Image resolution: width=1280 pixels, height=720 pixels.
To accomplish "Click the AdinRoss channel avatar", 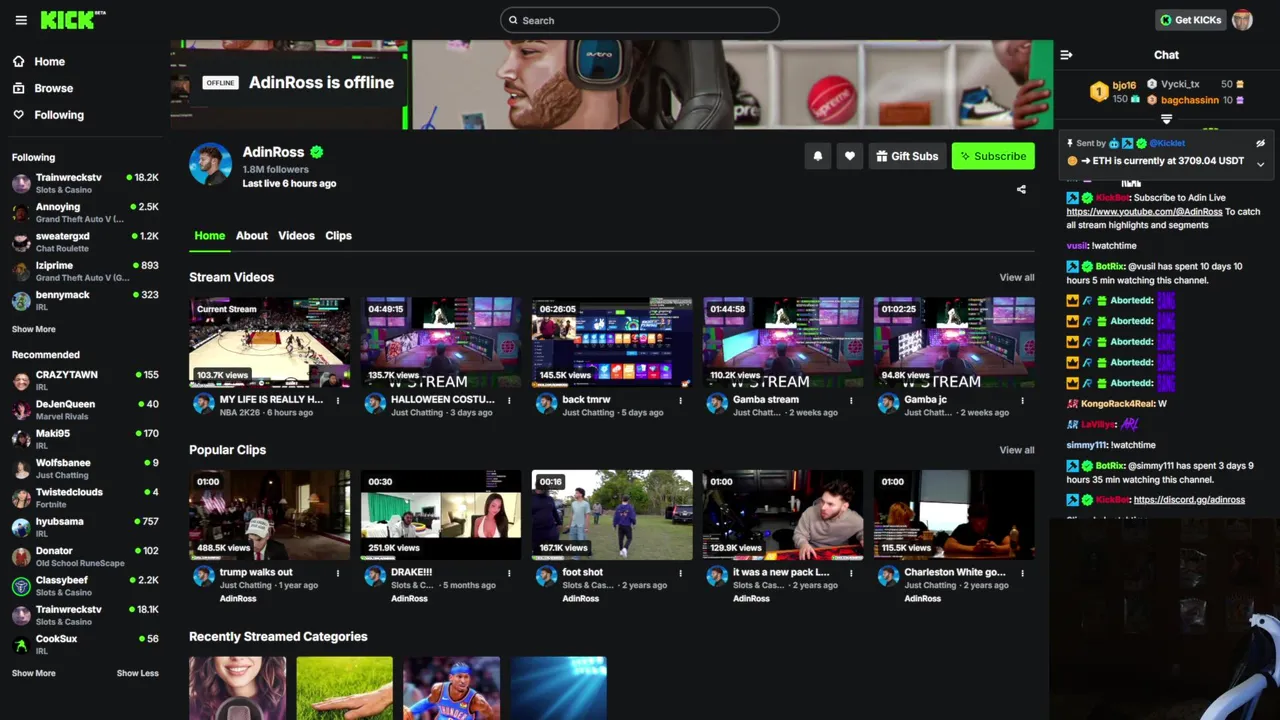I will (210, 163).
